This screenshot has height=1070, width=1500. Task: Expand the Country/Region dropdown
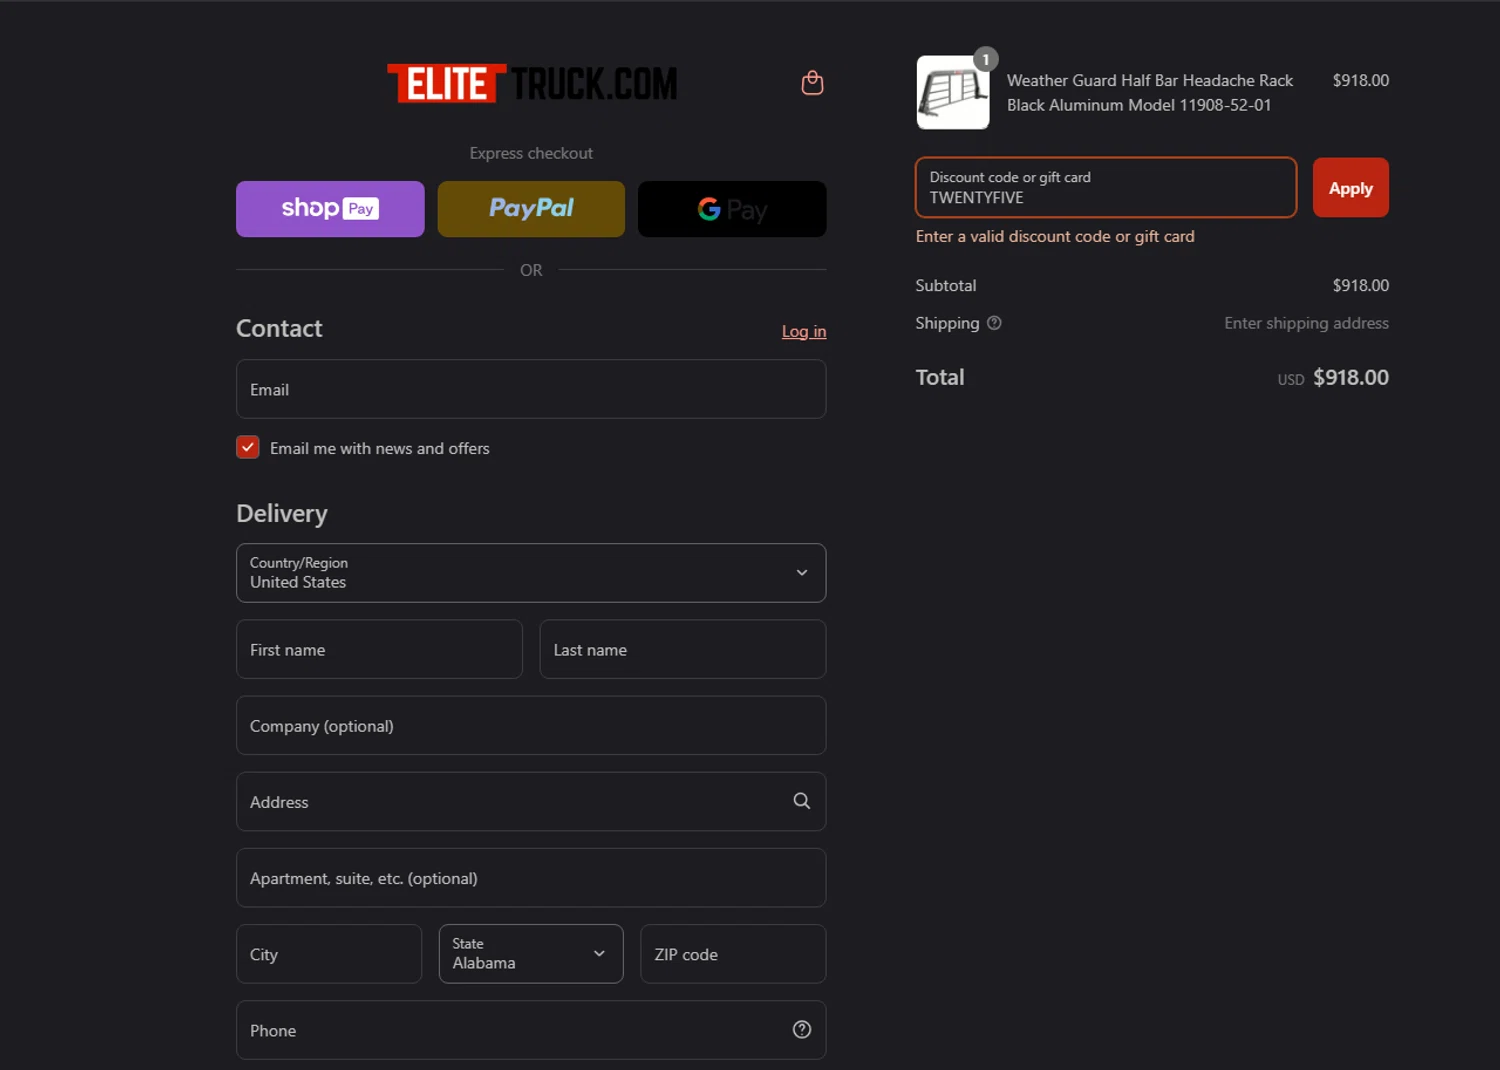[531, 573]
